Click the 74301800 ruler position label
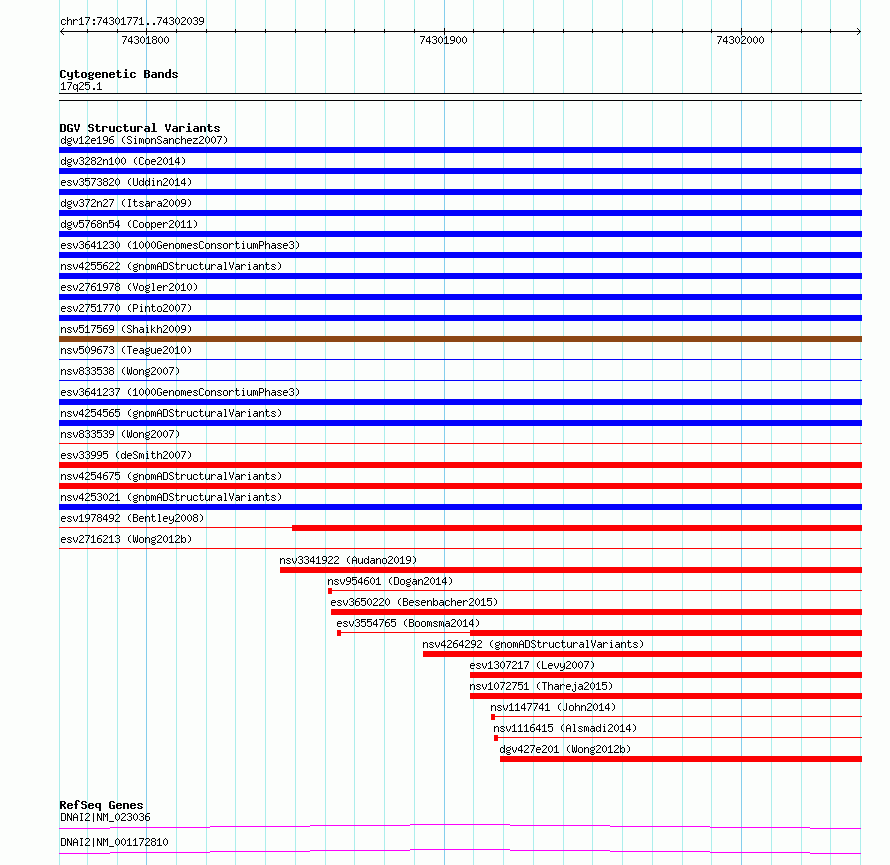The width and height of the screenshot is (890, 865). pyautogui.click(x=145, y=40)
